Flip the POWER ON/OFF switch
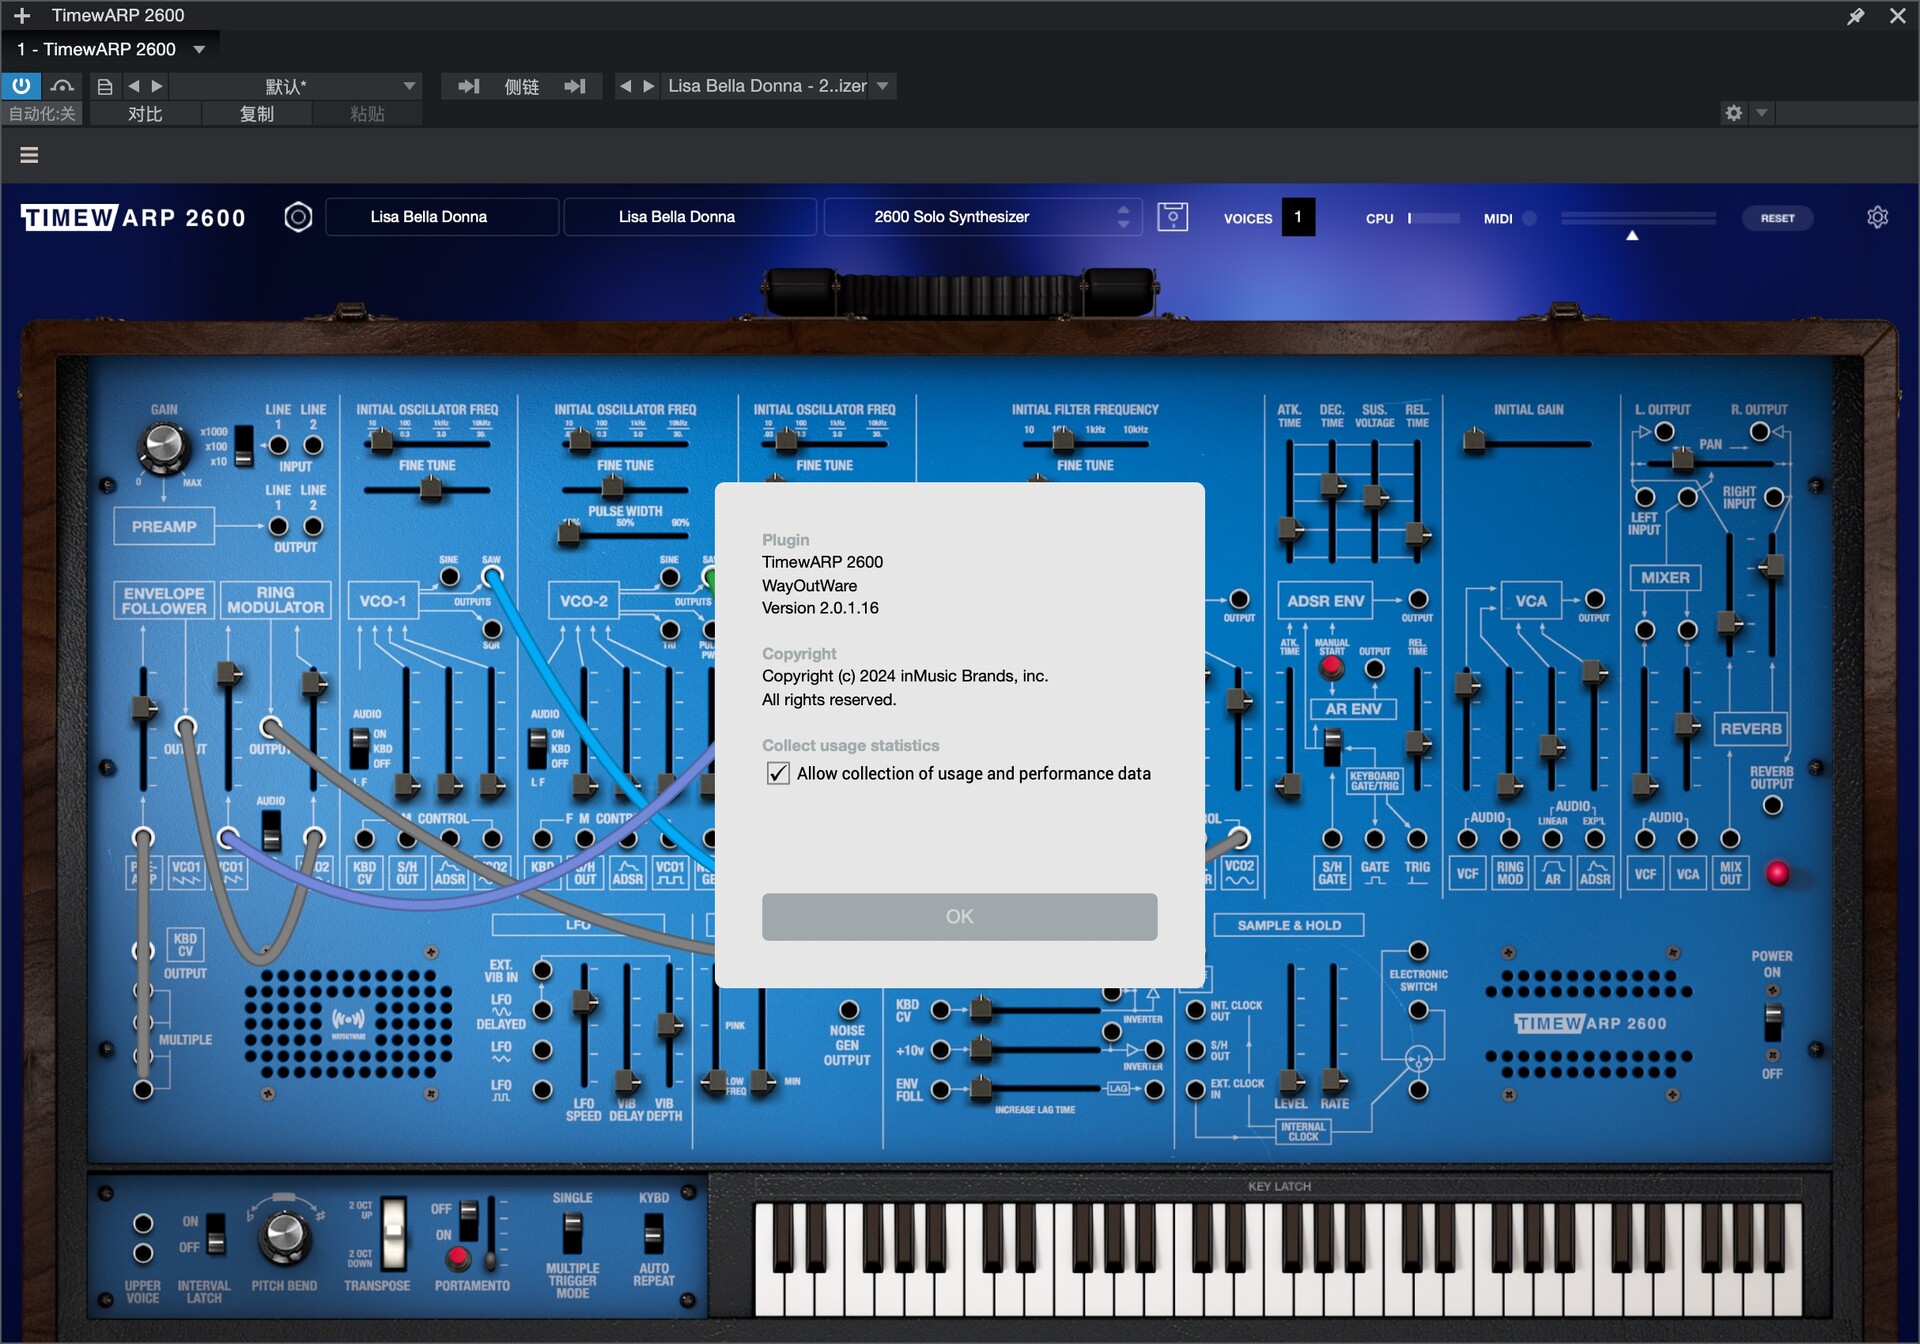Viewport: 1920px width, 1344px height. (1772, 1022)
